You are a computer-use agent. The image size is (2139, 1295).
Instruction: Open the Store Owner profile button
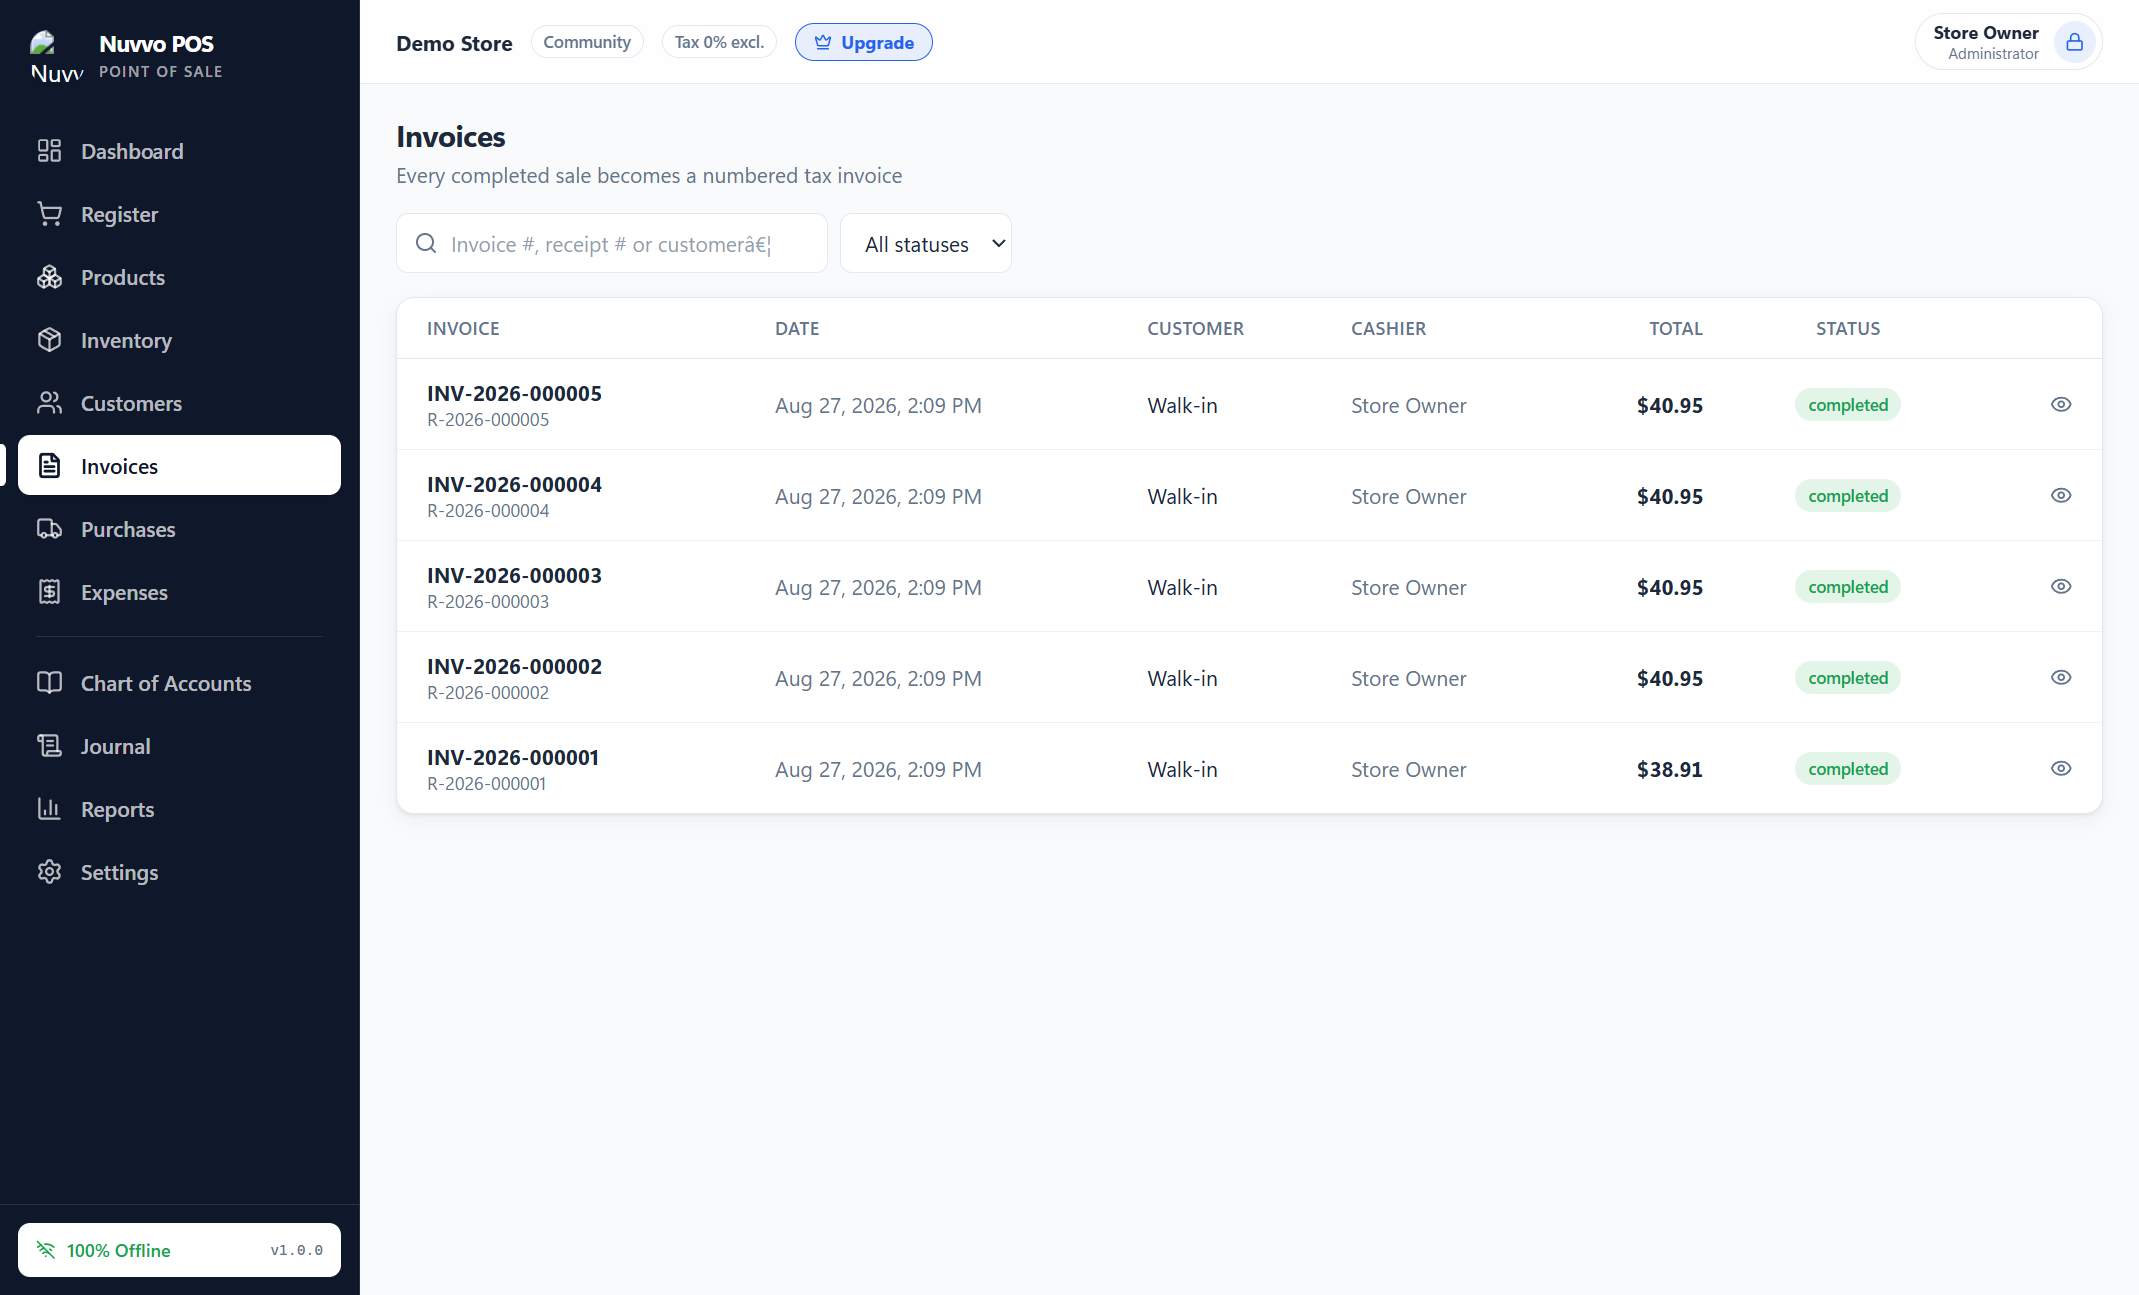pos(2008,42)
